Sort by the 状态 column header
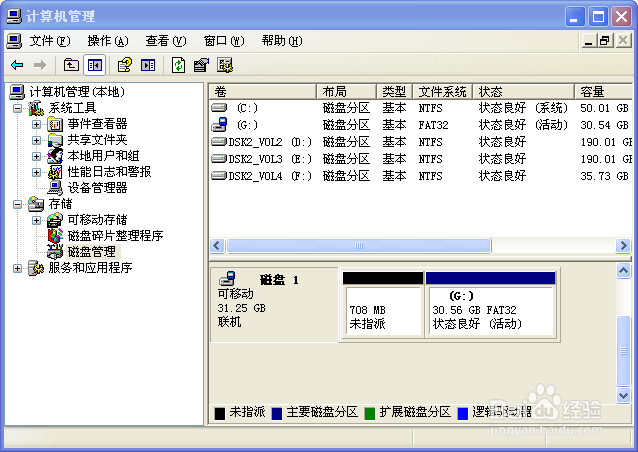Image resolution: width=638 pixels, height=452 pixels. point(524,92)
